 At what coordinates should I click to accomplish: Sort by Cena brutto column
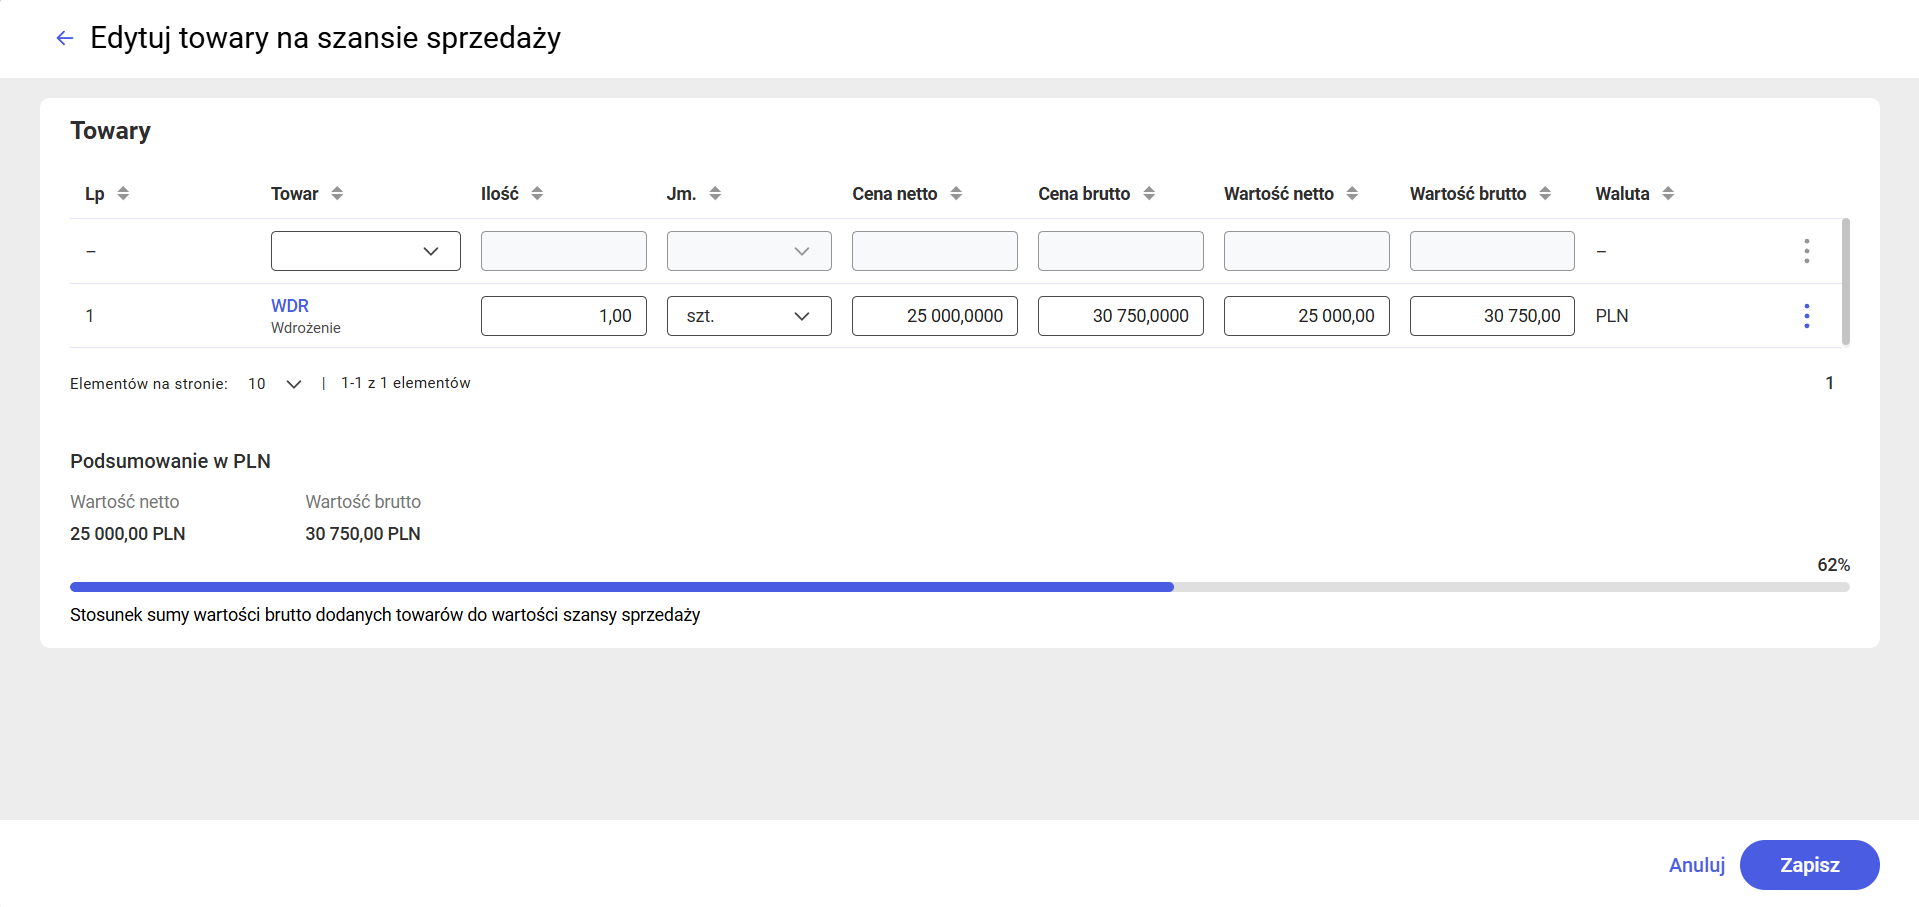click(x=1149, y=193)
